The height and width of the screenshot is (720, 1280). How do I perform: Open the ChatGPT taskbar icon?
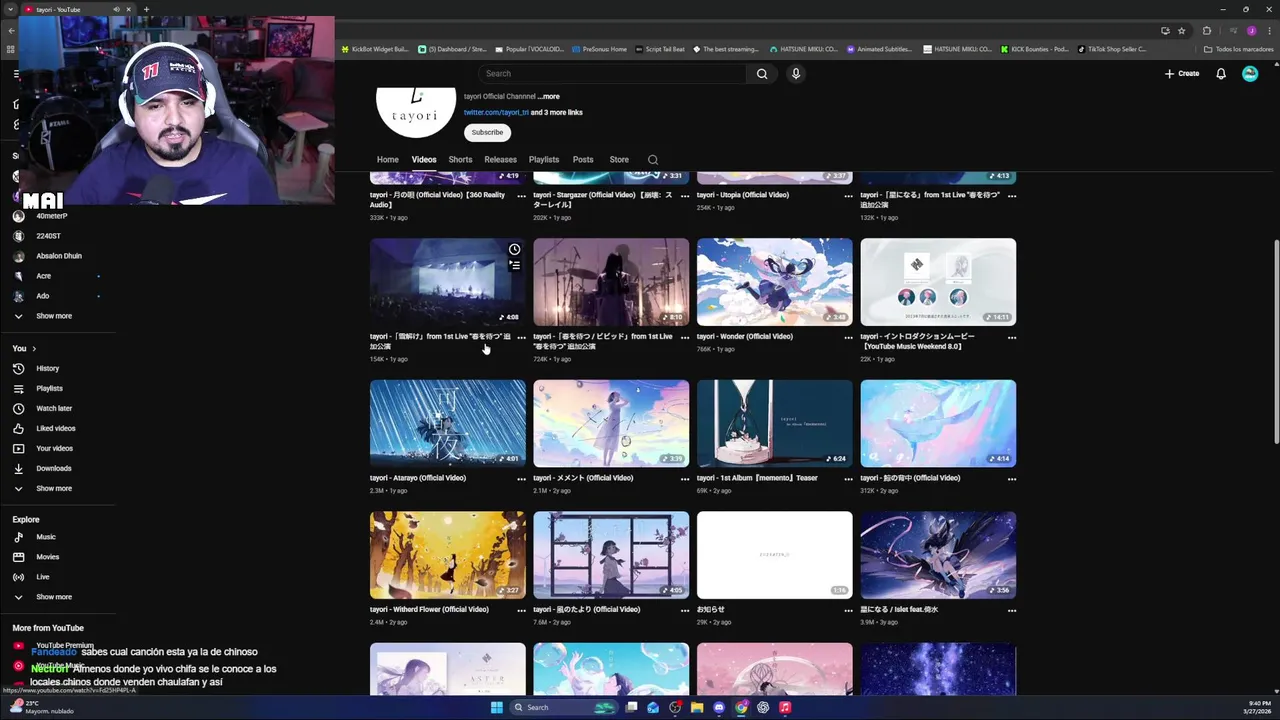coord(763,707)
